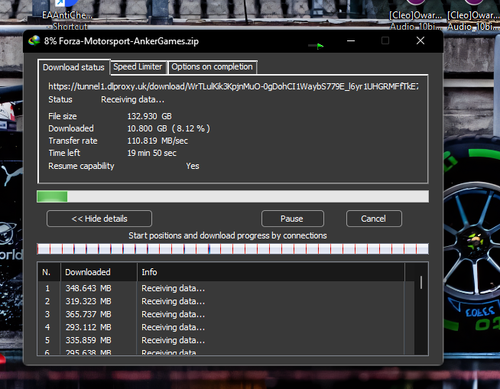Click the connections progress segment bar
The height and width of the screenshot is (389, 500).
pyautogui.click(x=233, y=249)
